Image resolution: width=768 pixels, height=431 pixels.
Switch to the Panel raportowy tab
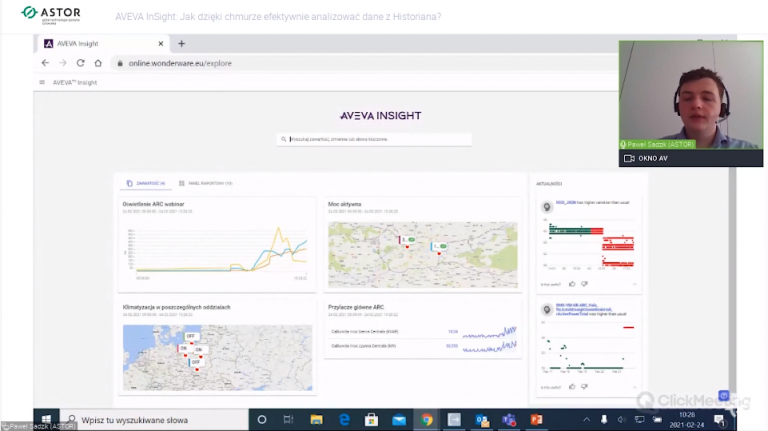(x=206, y=184)
